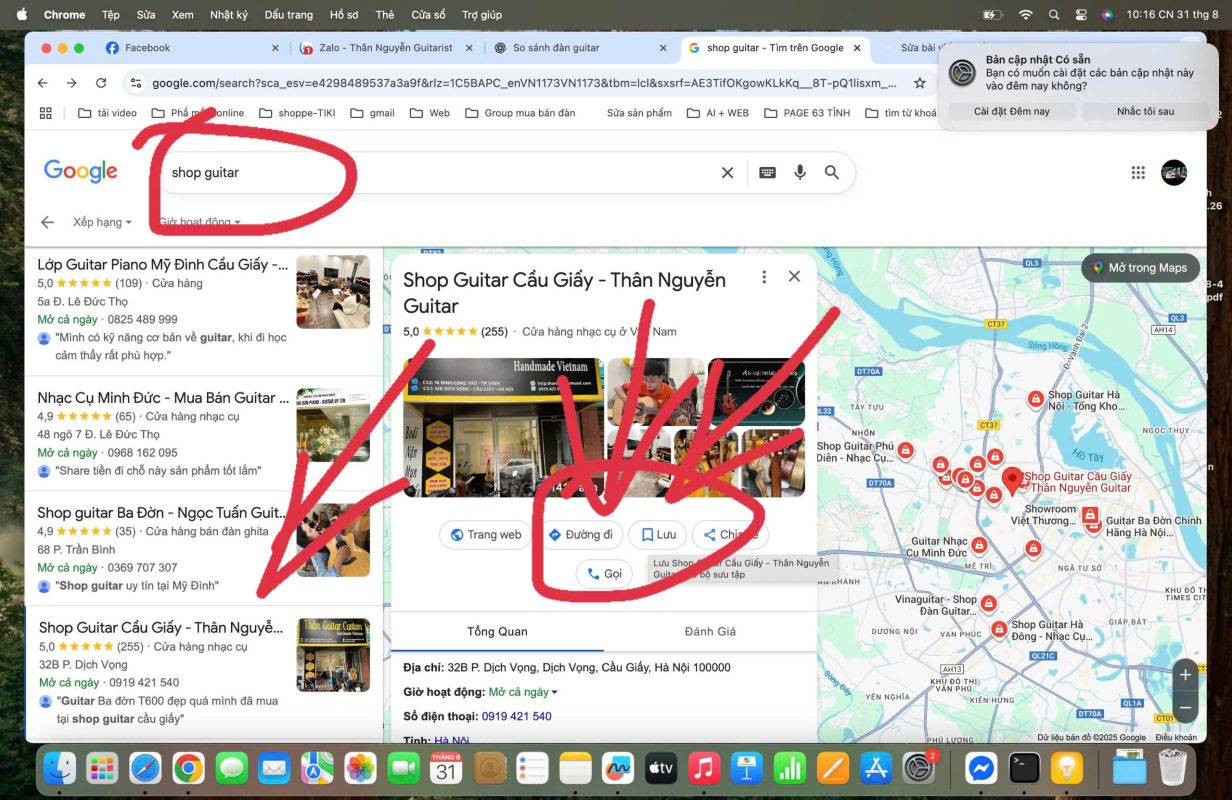
Task: Reload the page in Chrome
Action: click(101, 83)
